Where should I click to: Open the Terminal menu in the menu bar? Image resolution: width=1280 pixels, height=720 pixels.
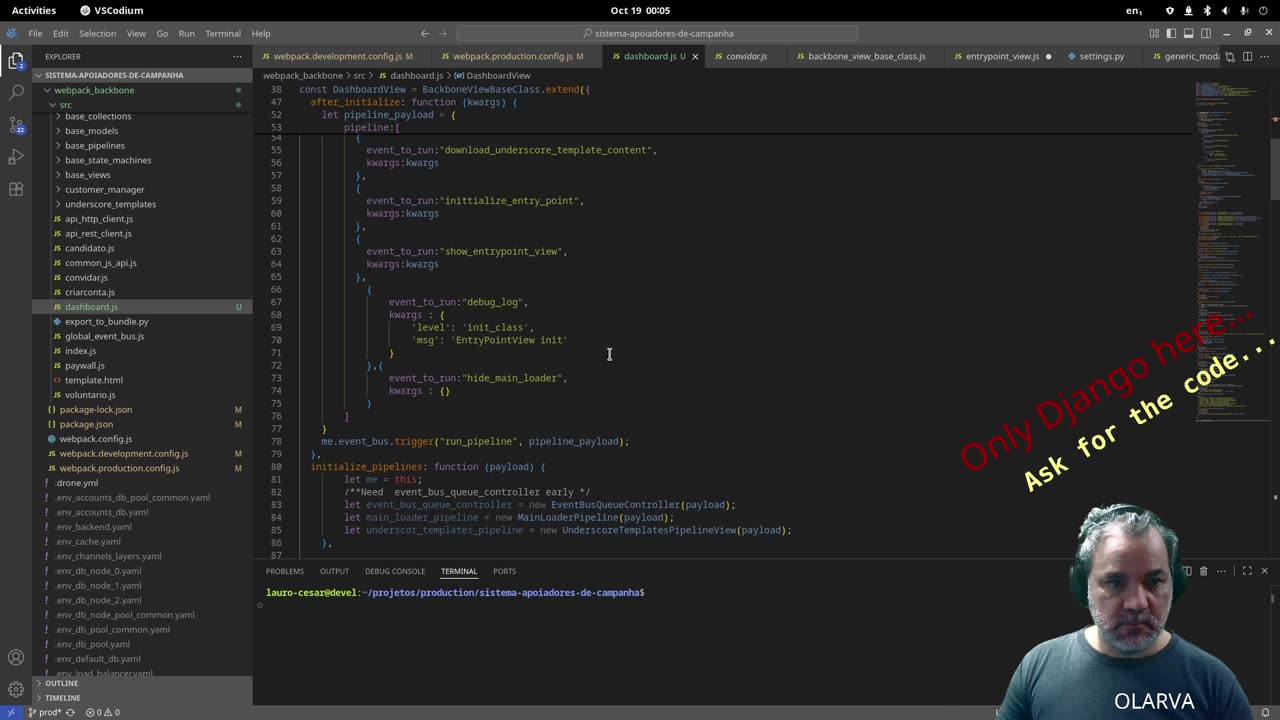222,34
